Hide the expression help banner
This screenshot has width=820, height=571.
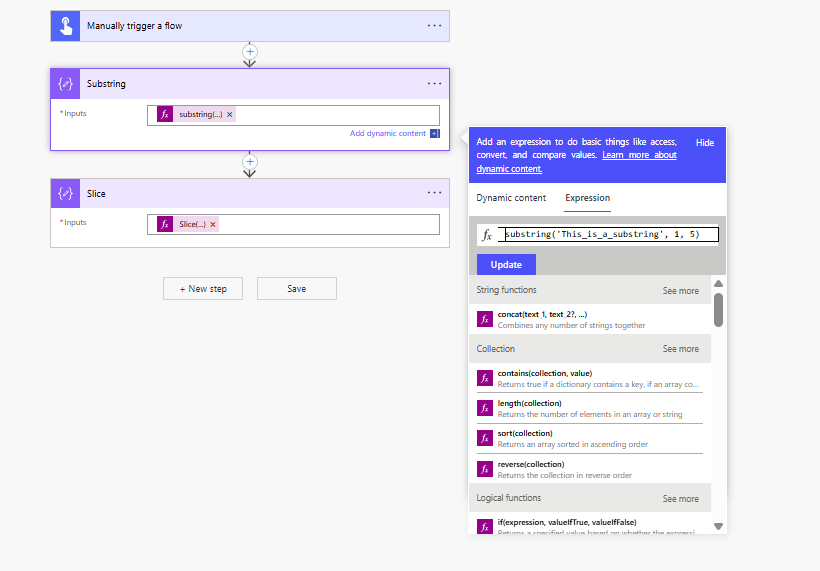704,143
